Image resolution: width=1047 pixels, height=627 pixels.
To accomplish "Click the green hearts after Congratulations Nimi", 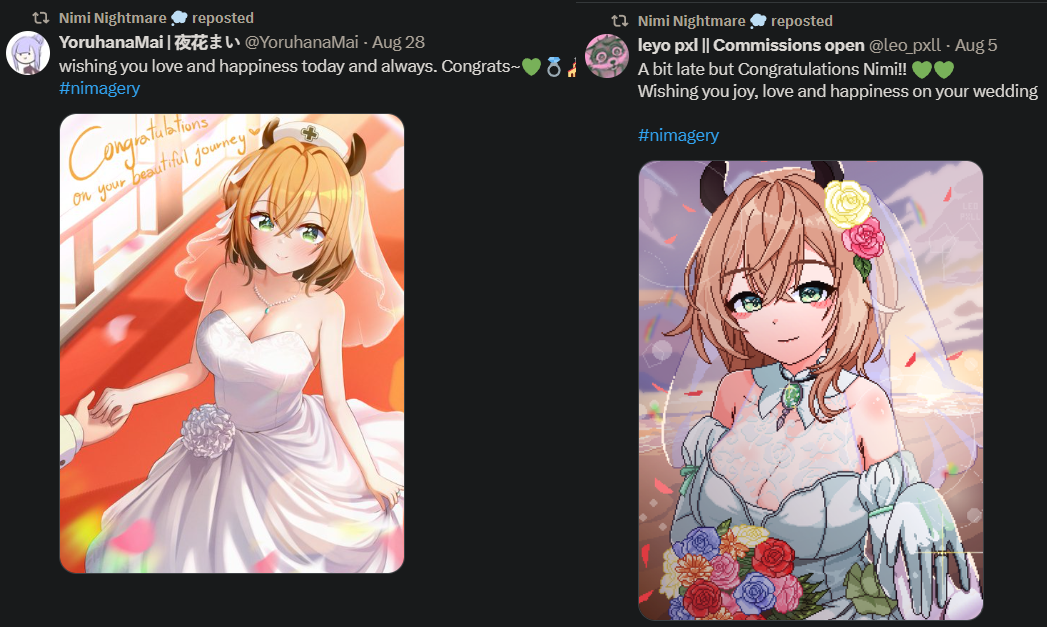I will [x=933, y=69].
